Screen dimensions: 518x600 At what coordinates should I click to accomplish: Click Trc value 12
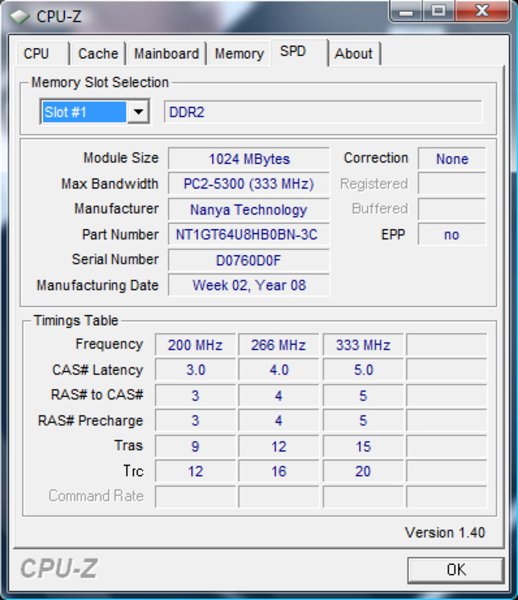(x=195, y=471)
